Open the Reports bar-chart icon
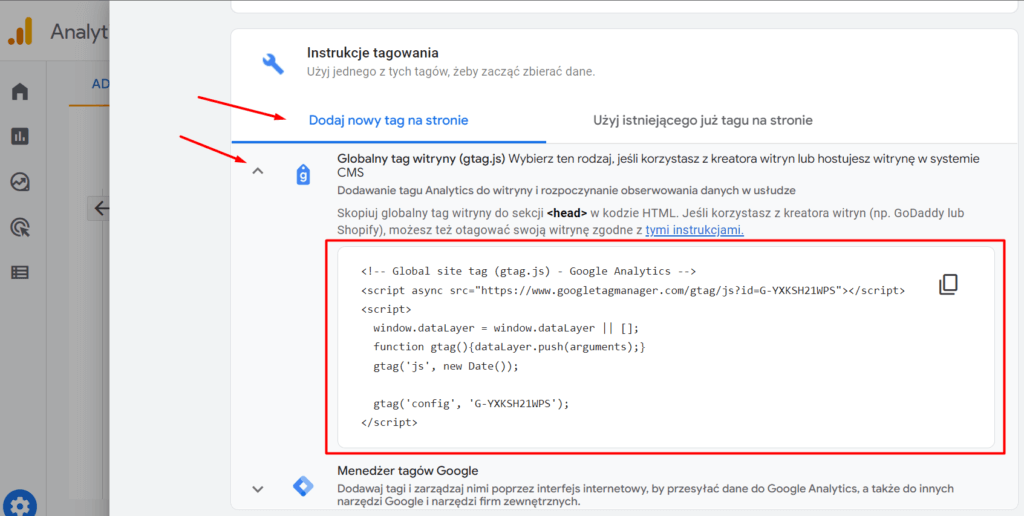Screen dimensions: 1024x516 tap(20, 137)
